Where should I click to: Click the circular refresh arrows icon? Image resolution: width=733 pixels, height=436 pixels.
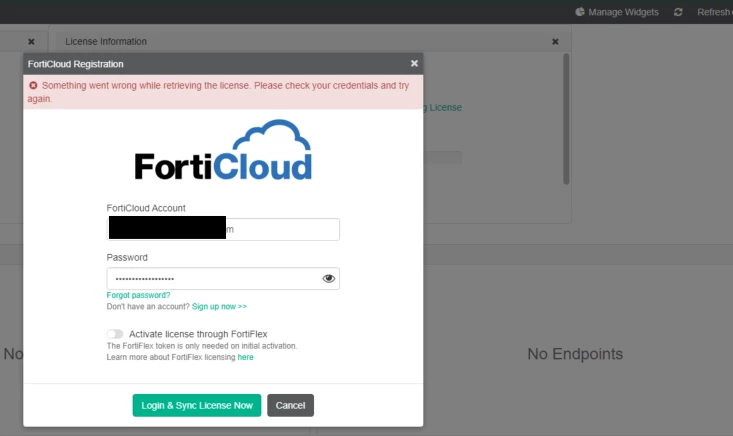(x=678, y=12)
